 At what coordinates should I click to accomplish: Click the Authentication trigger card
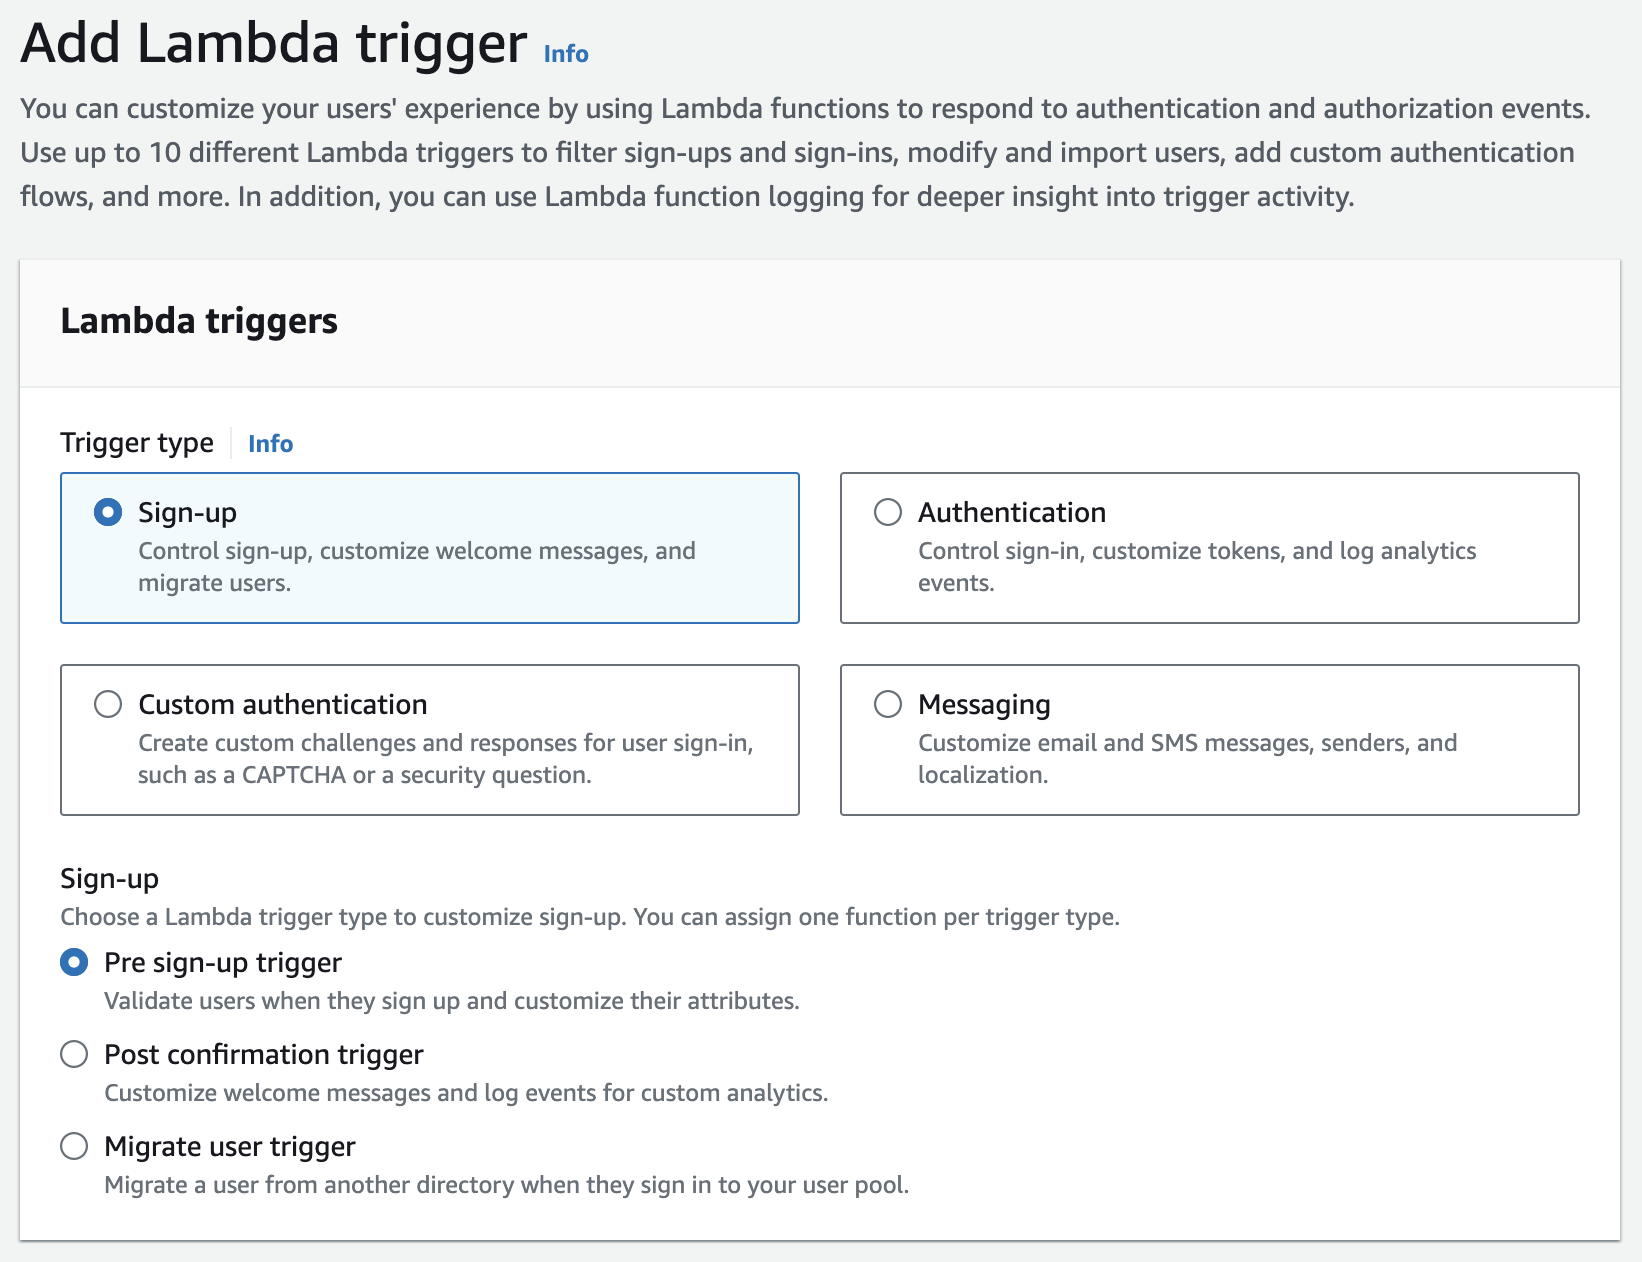tap(1210, 548)
